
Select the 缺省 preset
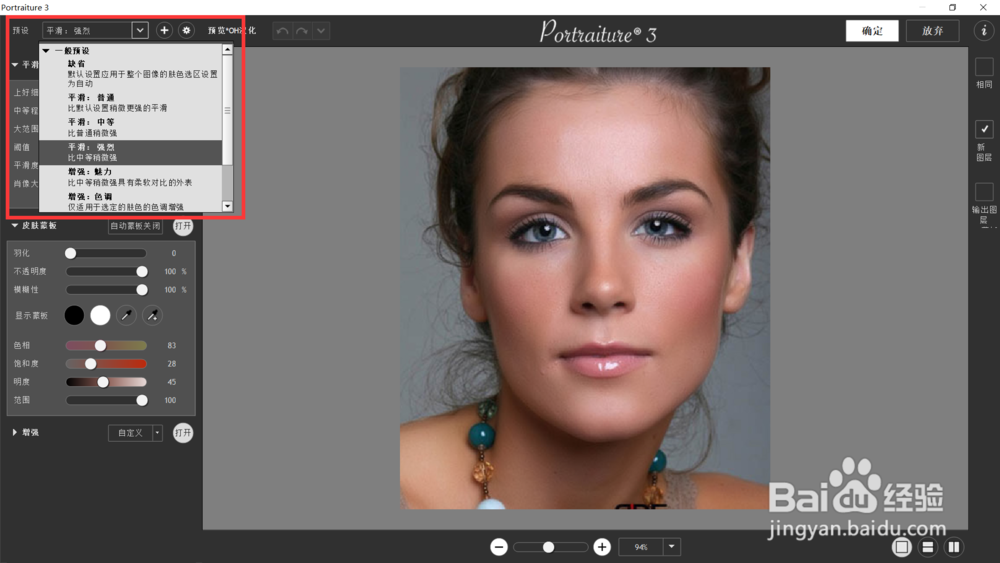coord(131,73)
